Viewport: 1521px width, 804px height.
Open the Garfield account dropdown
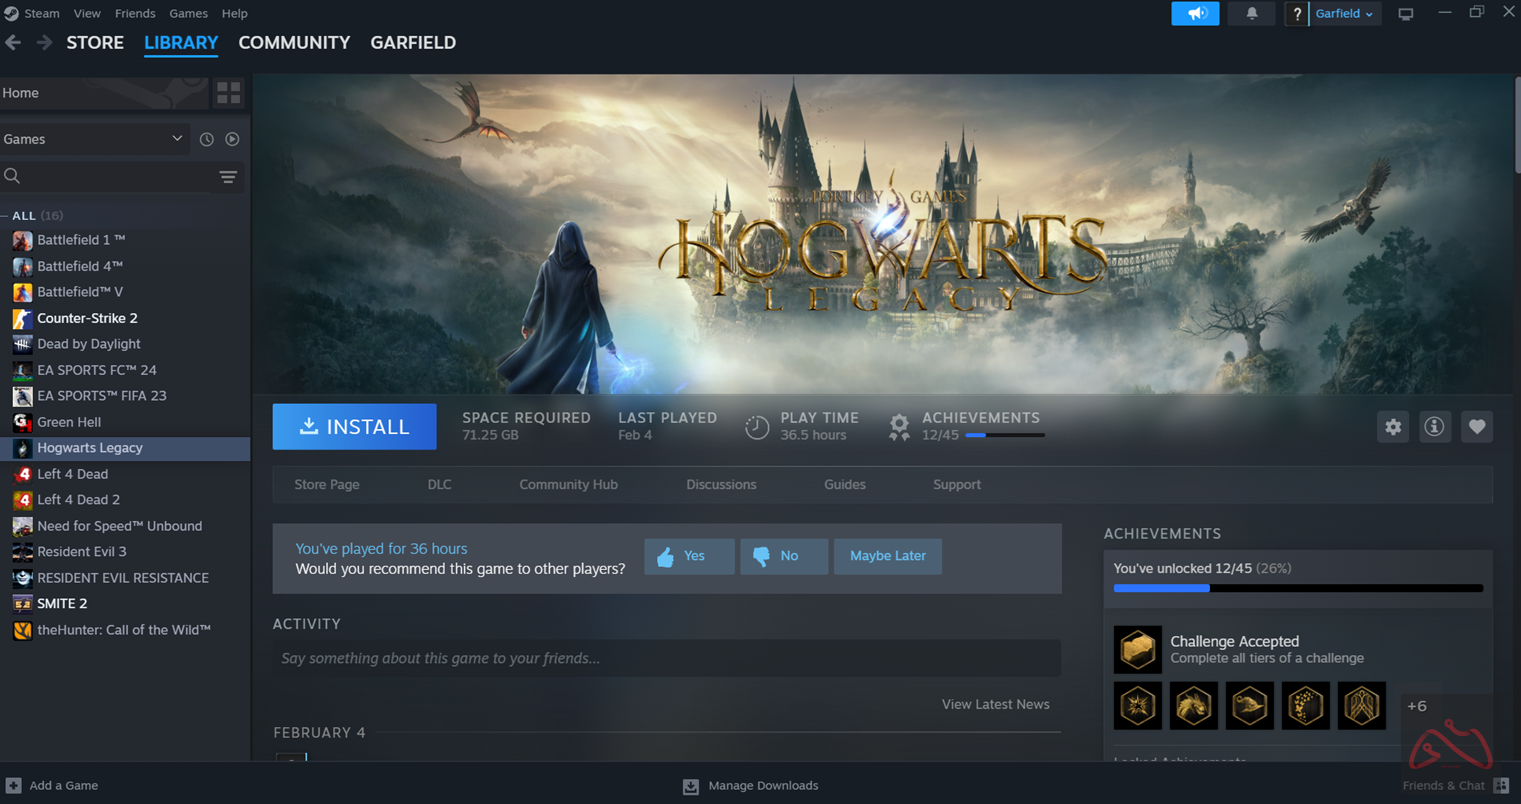pyautogui.click(x=1344, y=14)
